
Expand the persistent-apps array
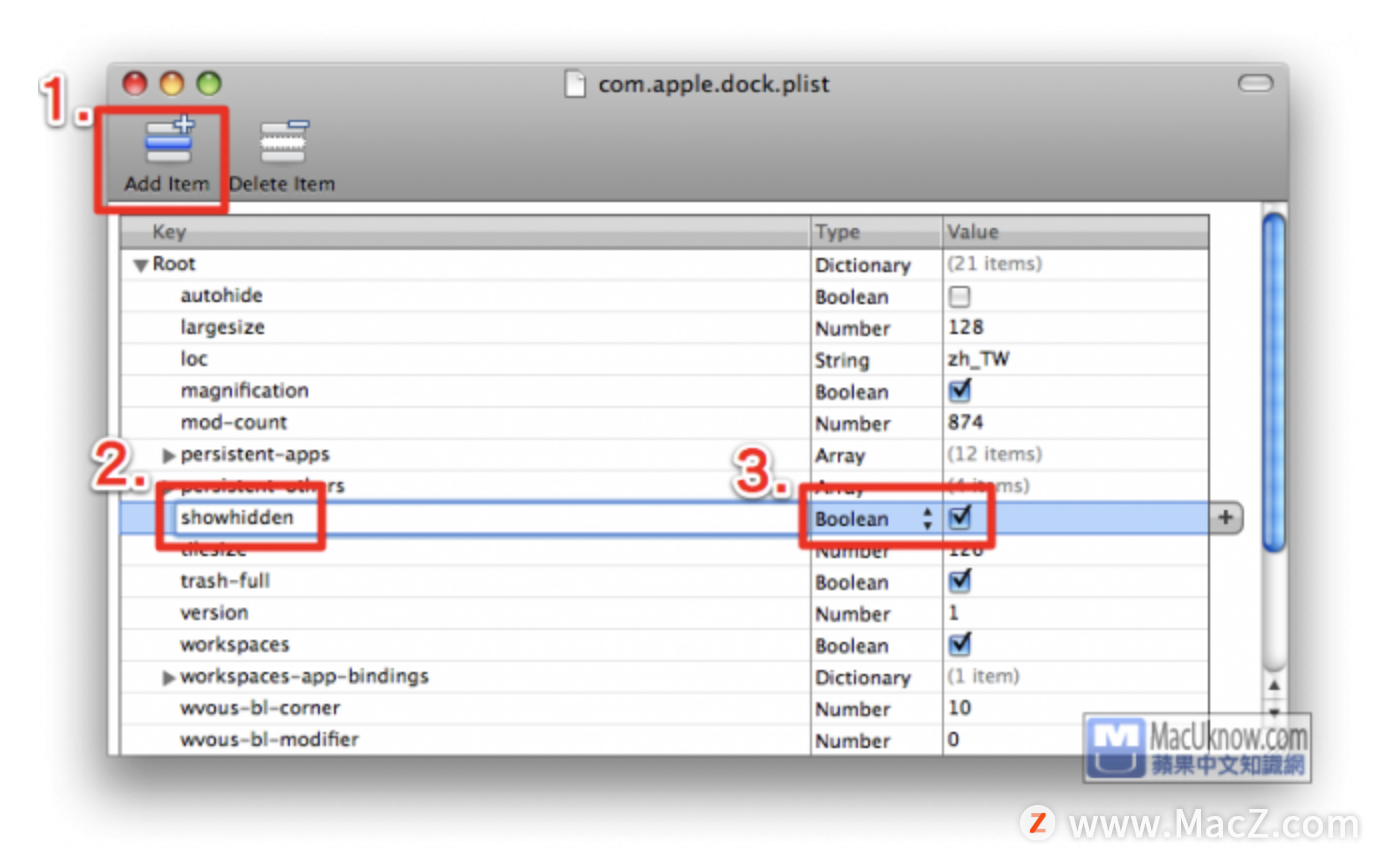[x=169, y=455]
